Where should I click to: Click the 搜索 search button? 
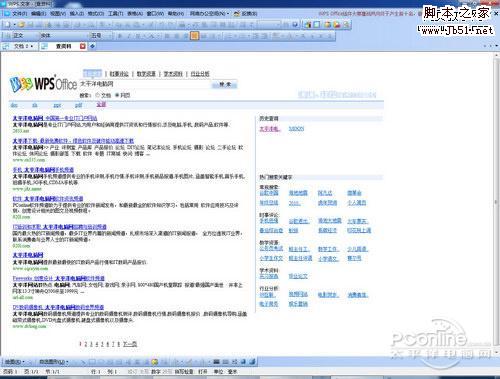coord(225,85)
